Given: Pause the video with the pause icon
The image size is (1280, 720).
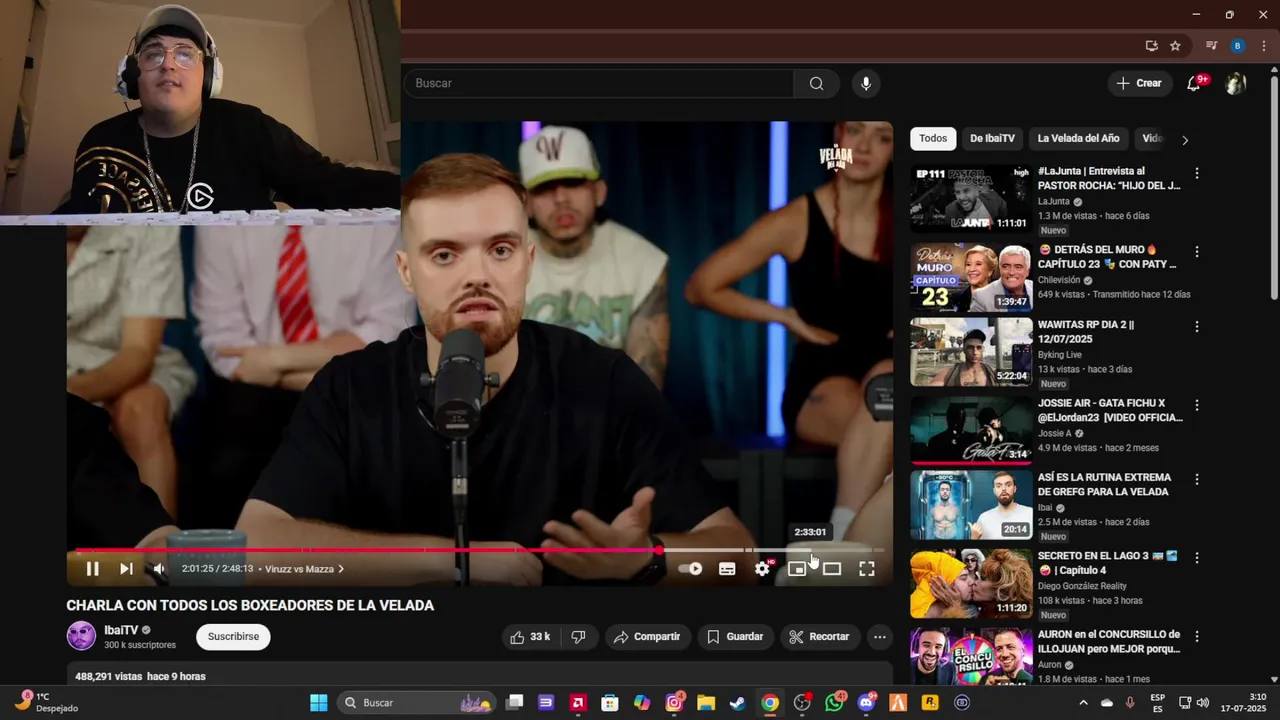Looking at the screenshot, I should click(x=92, y=569).
